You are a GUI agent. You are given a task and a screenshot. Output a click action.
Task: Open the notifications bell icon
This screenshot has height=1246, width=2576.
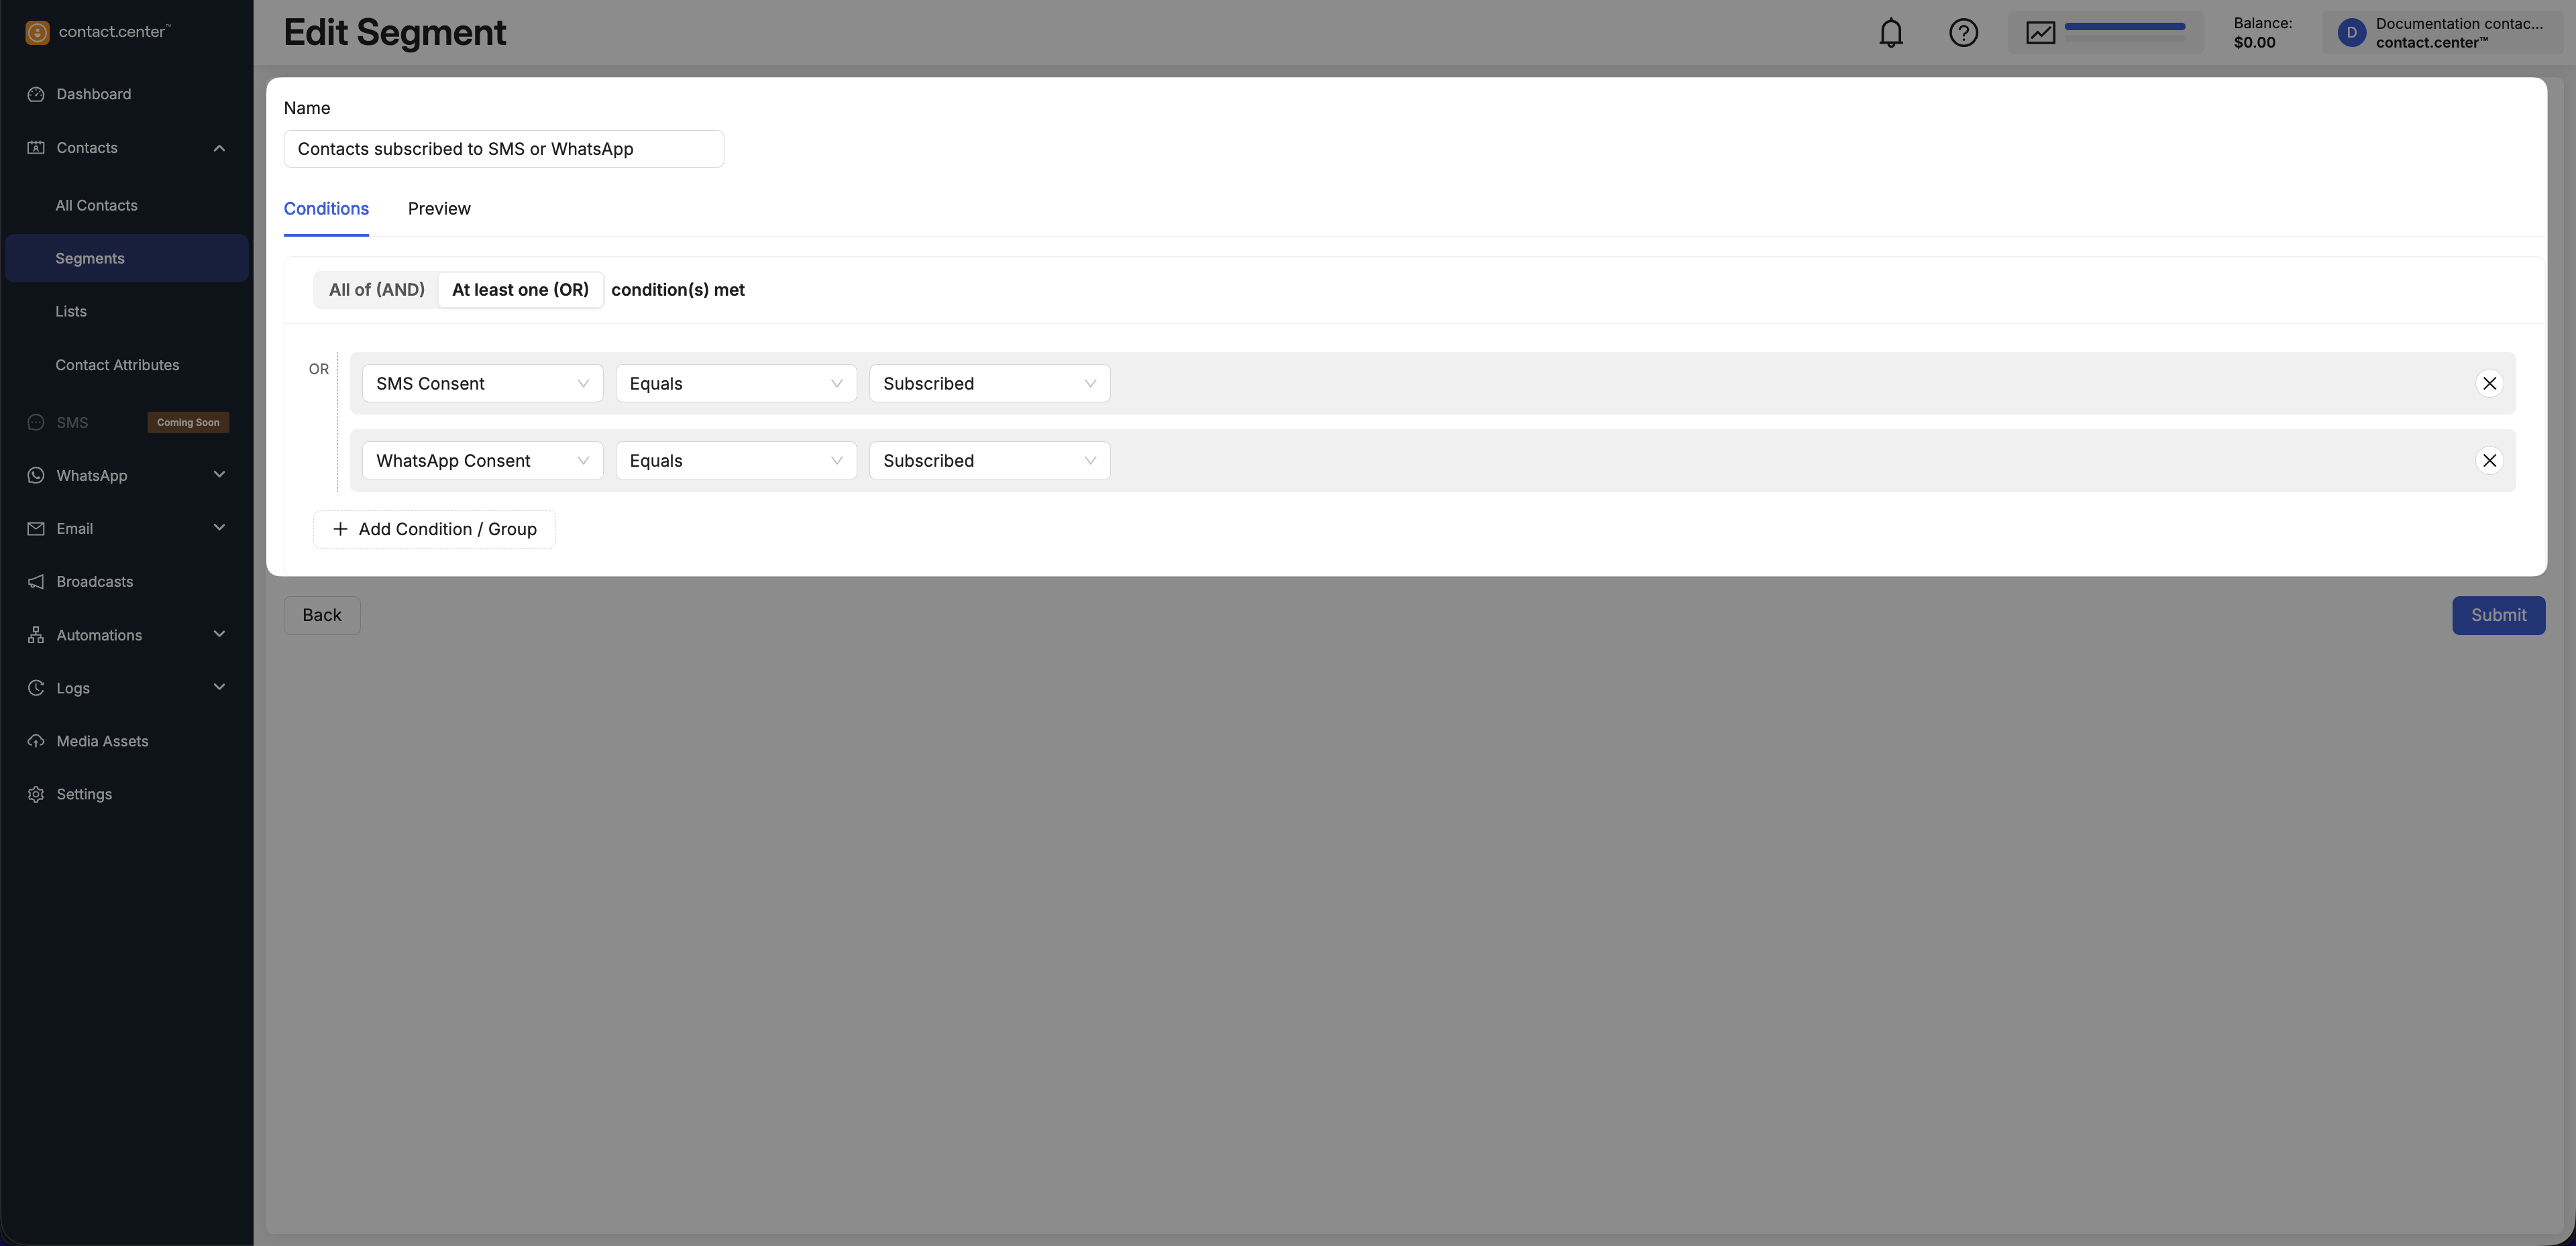point(1890,33)
